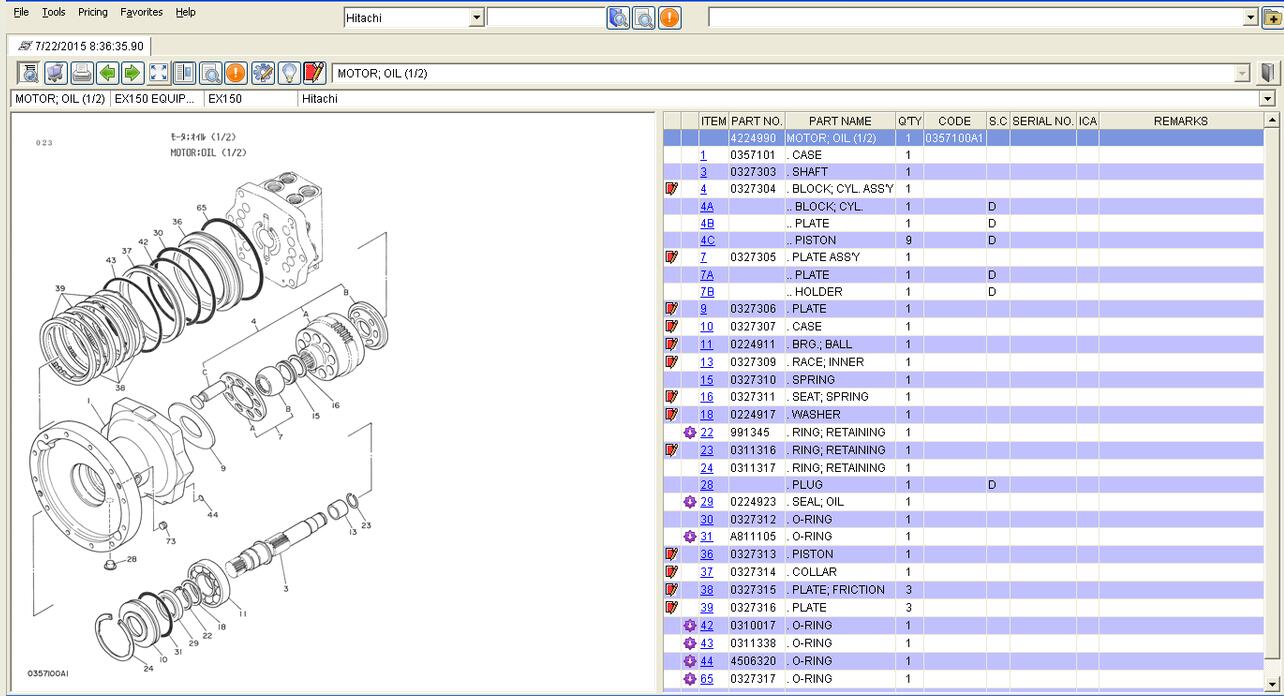1284x696 pixels.
Task: Click the purple gear icon on SEAL; OIL row
Action: point(690,502)
